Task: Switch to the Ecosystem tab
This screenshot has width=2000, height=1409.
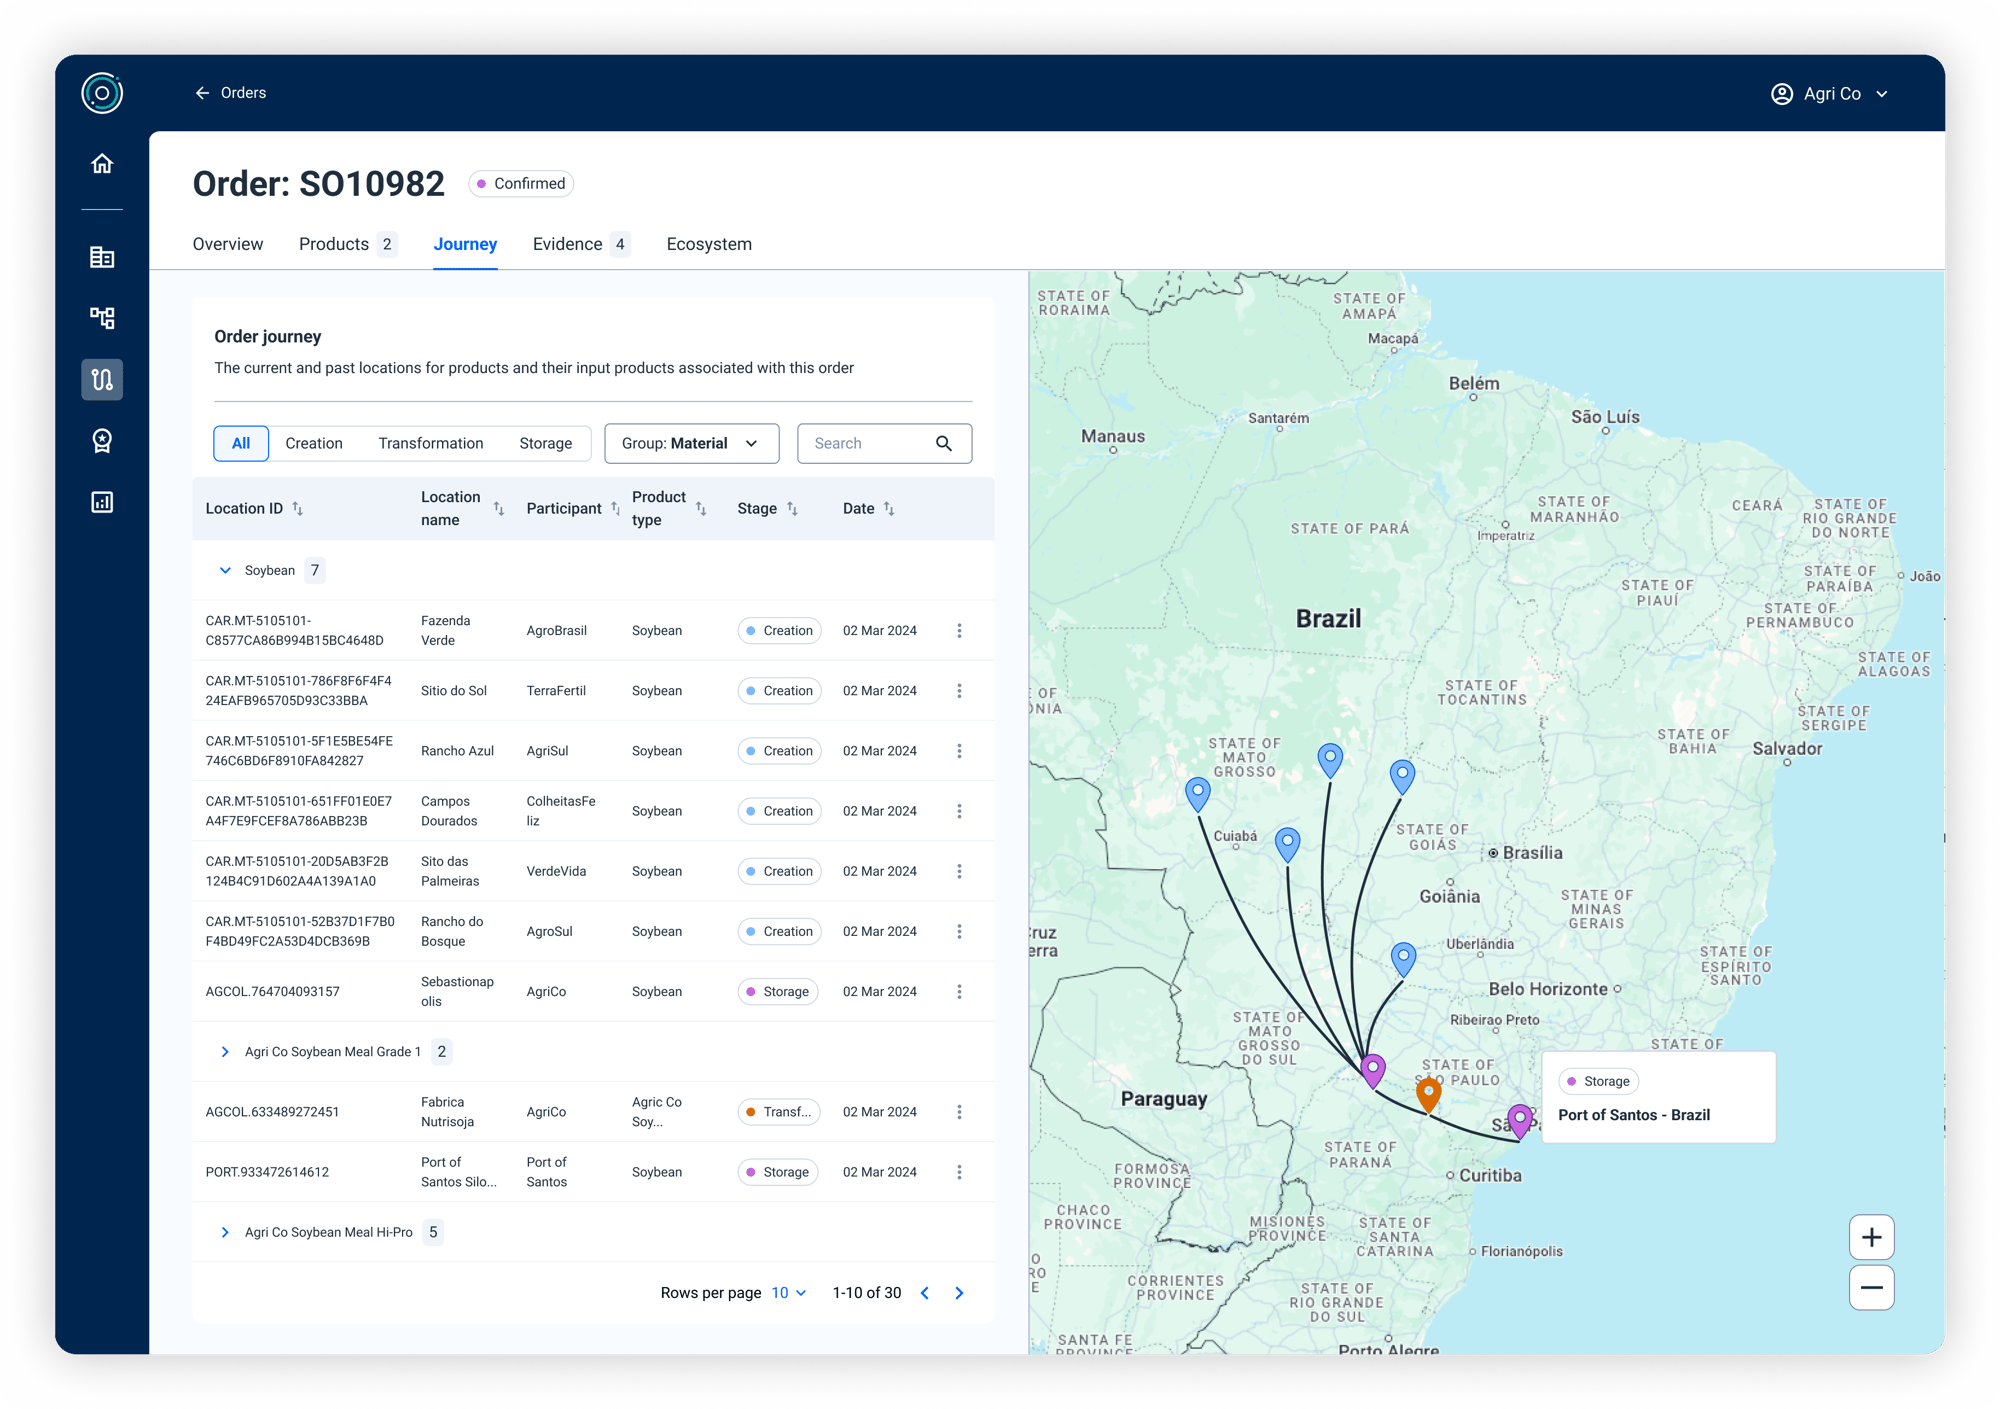Action: [x=709, y=244]
